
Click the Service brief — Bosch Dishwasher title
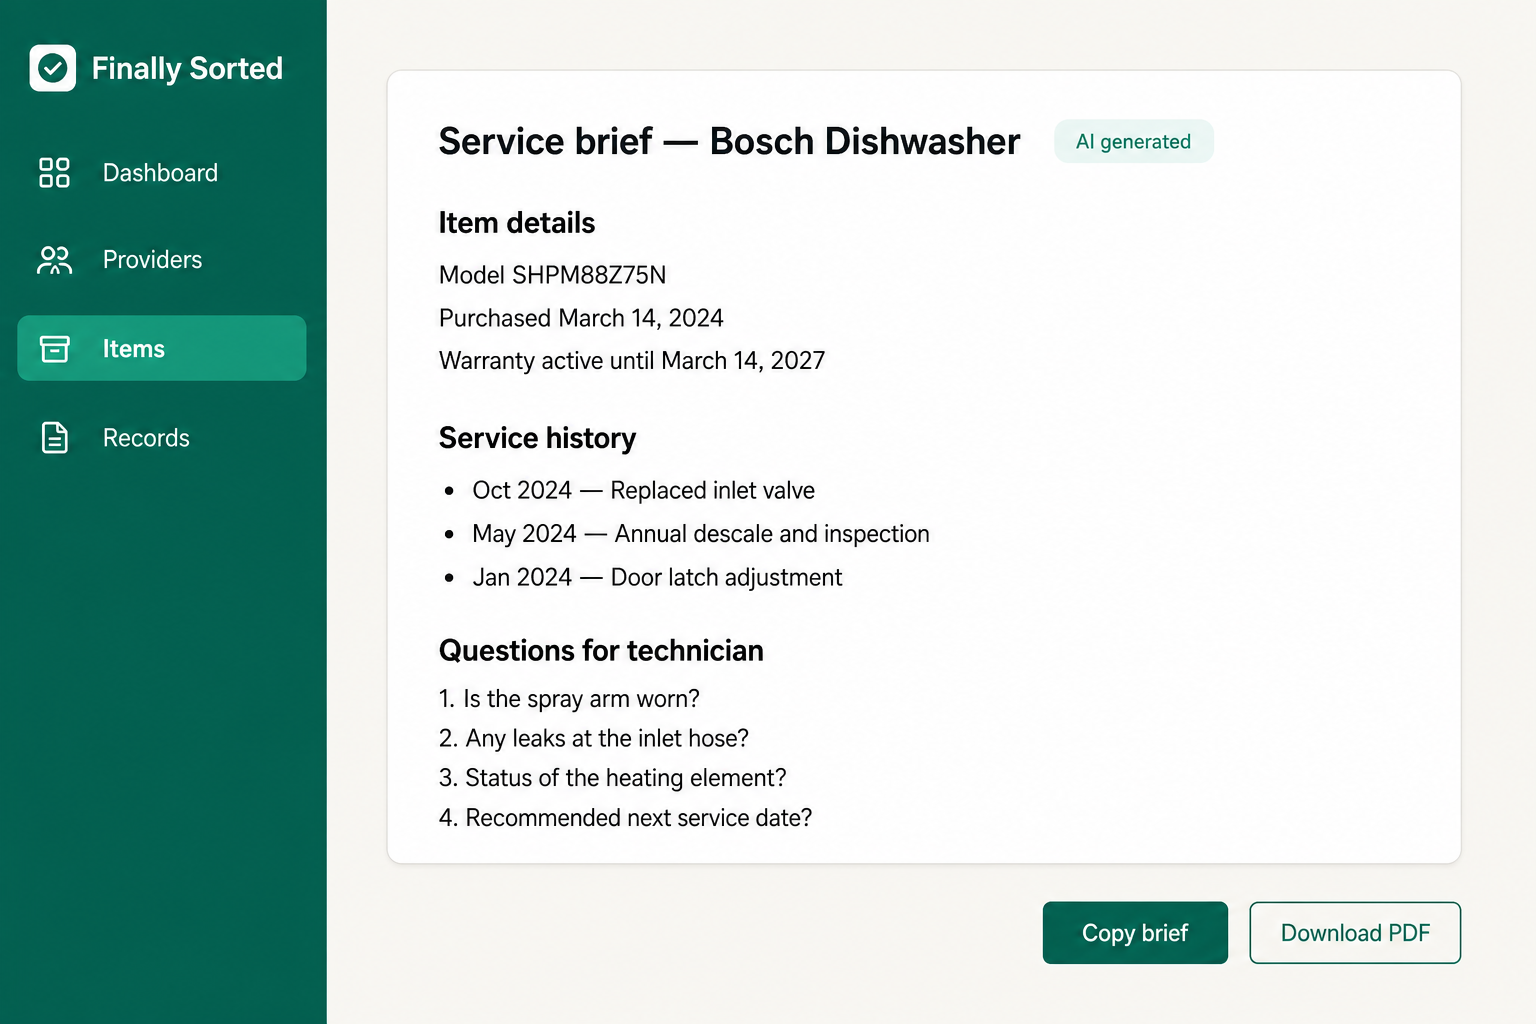[x=729, y=141]
